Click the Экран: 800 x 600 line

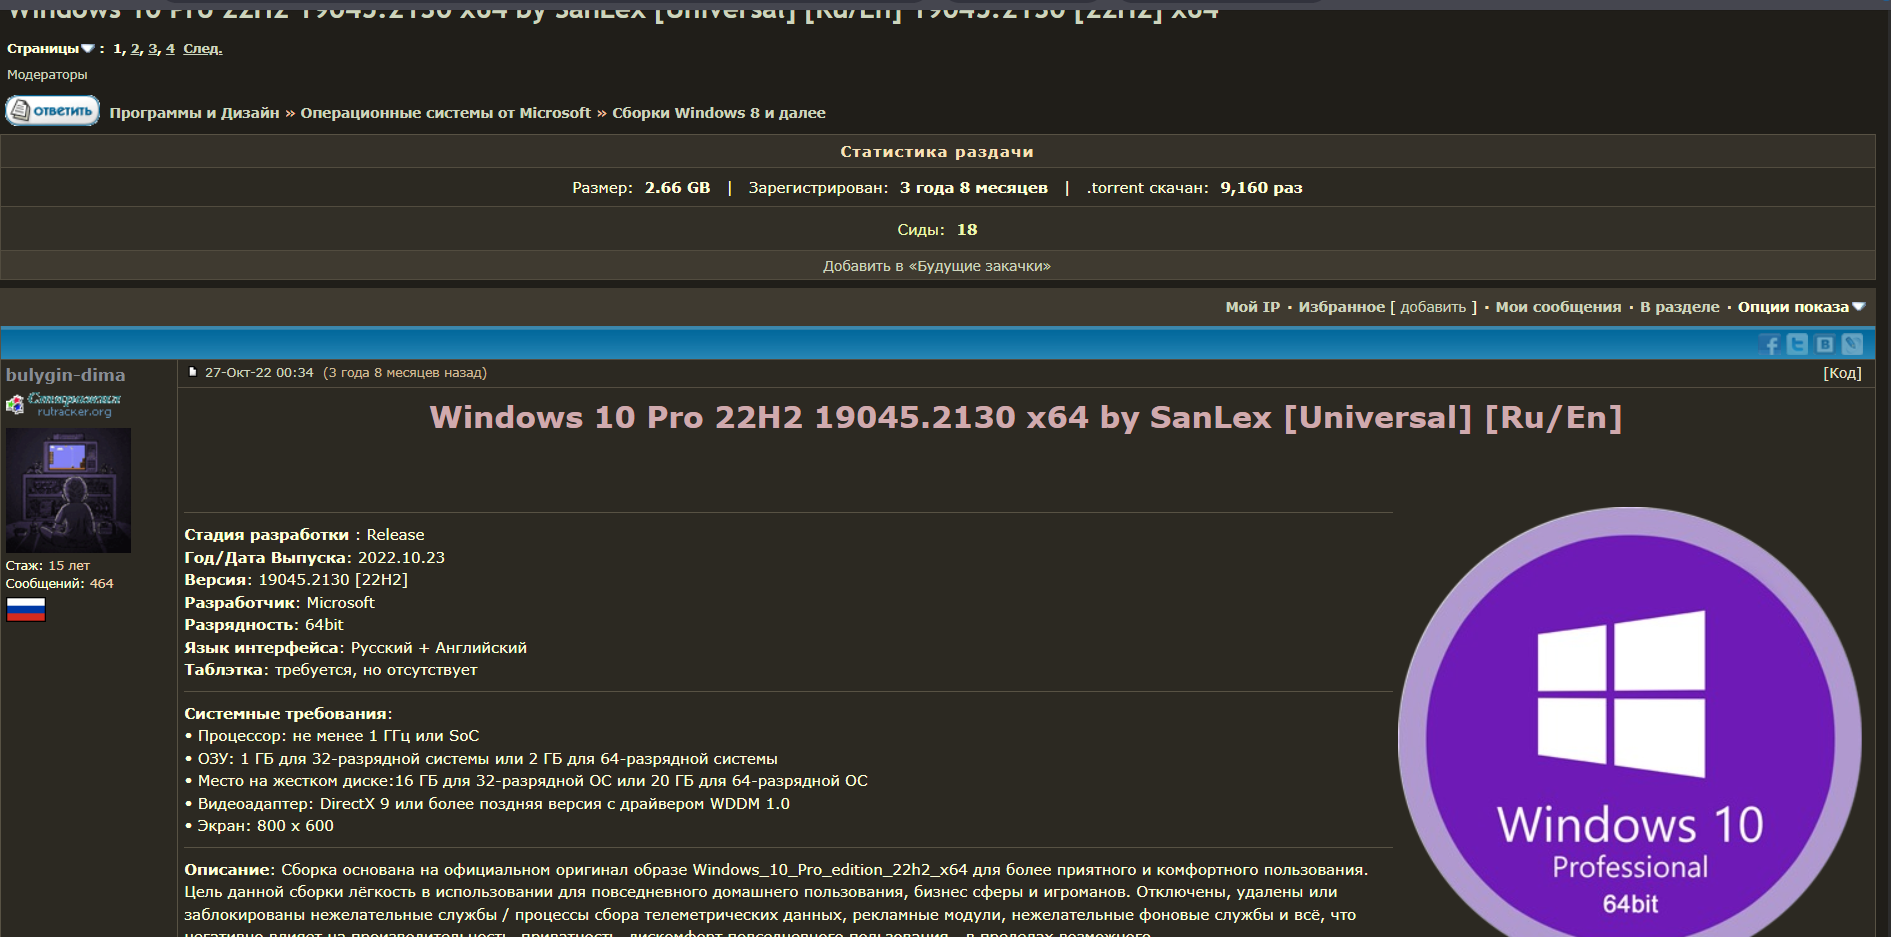(259, 826)
